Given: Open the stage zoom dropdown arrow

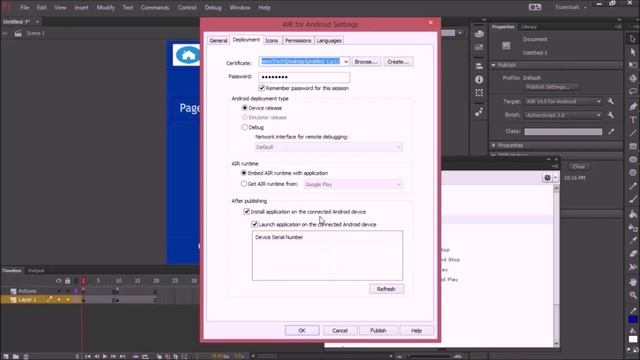Looking at the screenshot, I should [460, 33].
